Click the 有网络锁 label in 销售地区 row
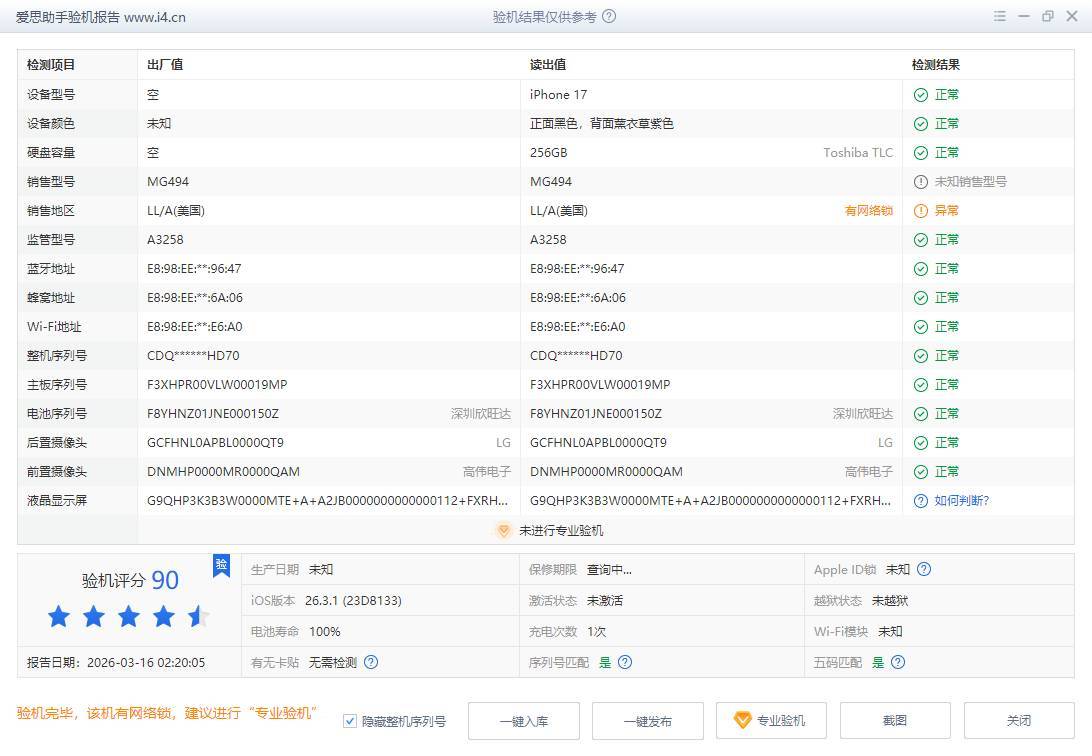The height and width of the screenshot is (756, 1092). (868, 211)
